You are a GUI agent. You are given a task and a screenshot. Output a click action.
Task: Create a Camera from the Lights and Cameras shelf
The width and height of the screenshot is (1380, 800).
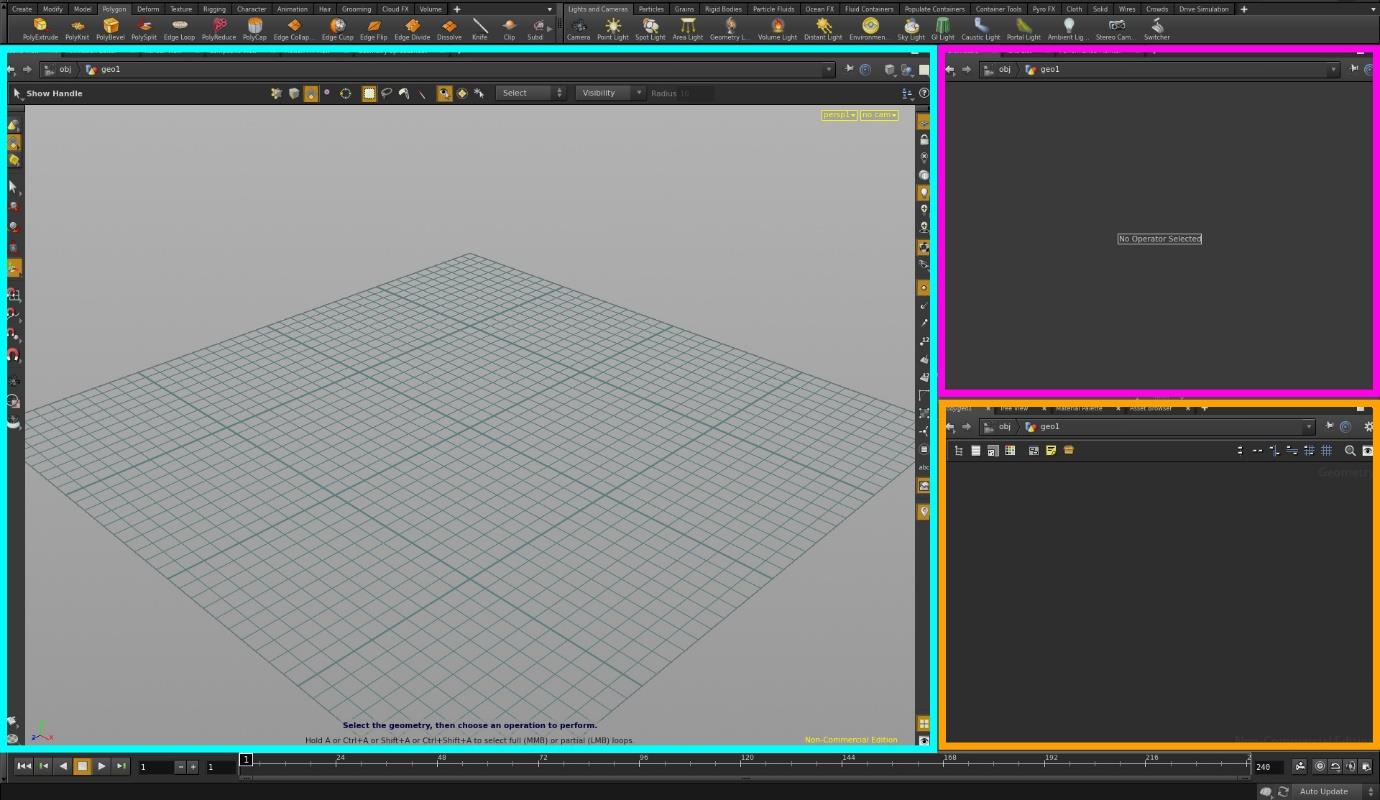(578, 27)
